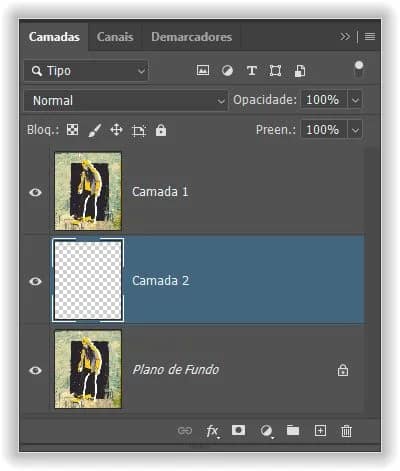Screen dimensions: 400x471
Task: Delete layer with trash icon
Action: click(346, 431)
